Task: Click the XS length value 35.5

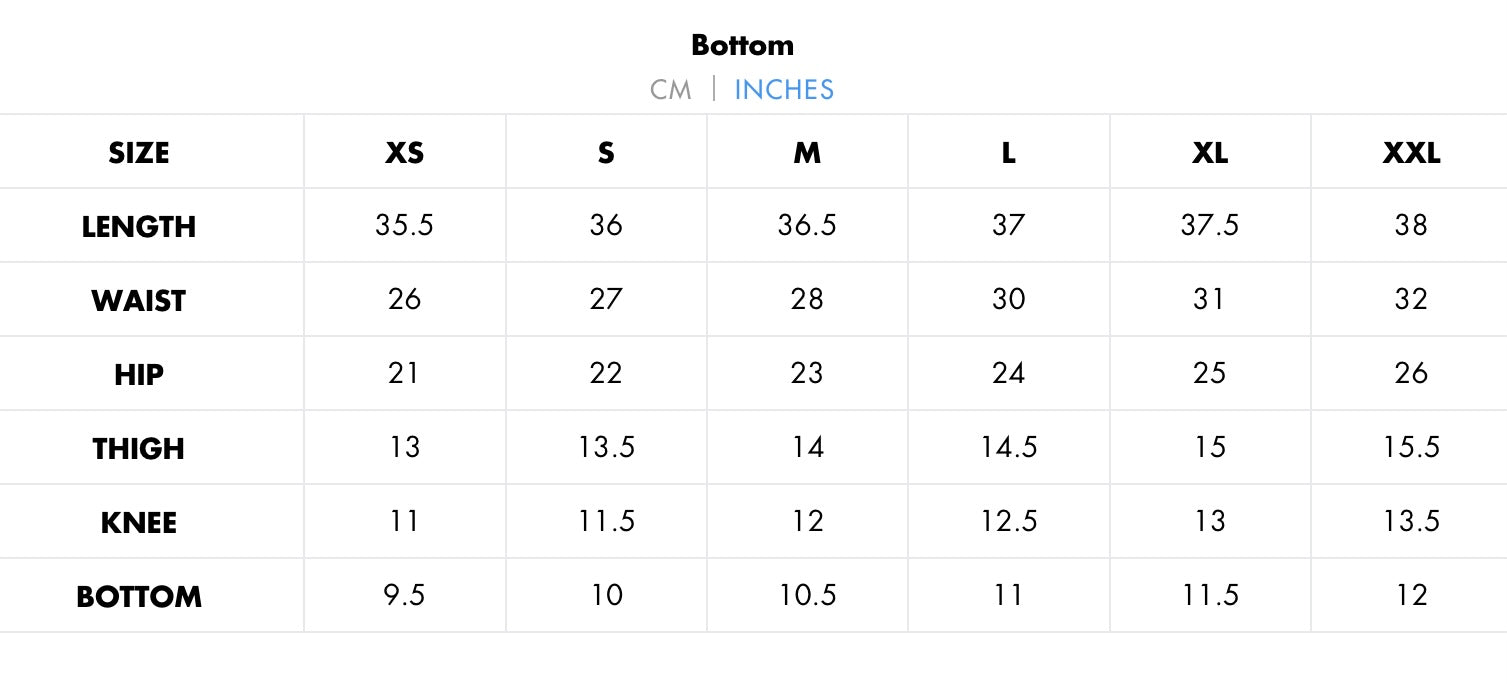Action: (405, 225)
